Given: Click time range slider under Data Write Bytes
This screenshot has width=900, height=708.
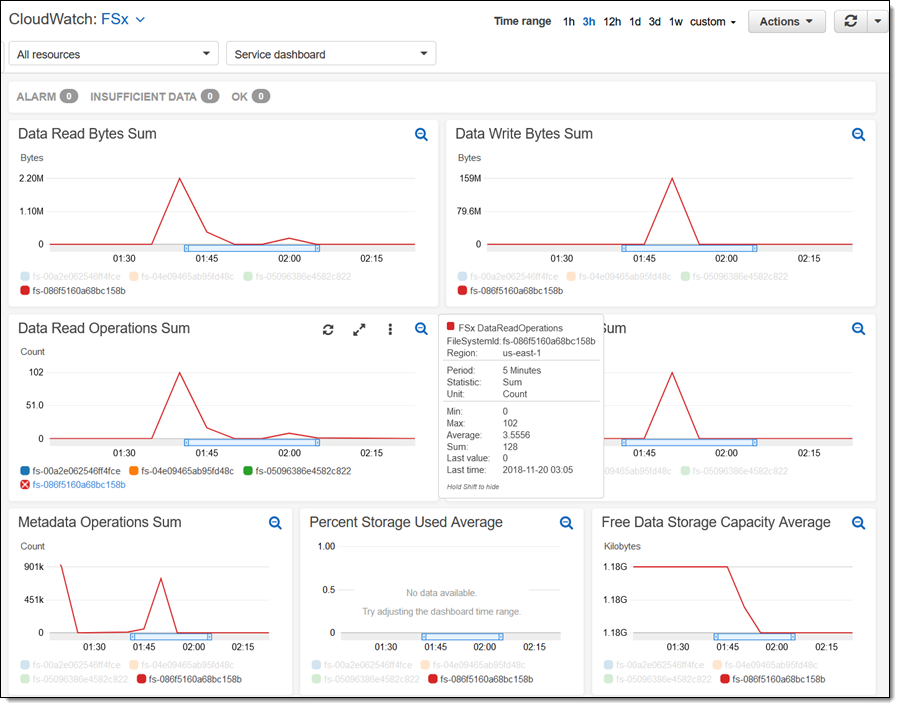Looking at the screenshot, I should pos(688,248).
